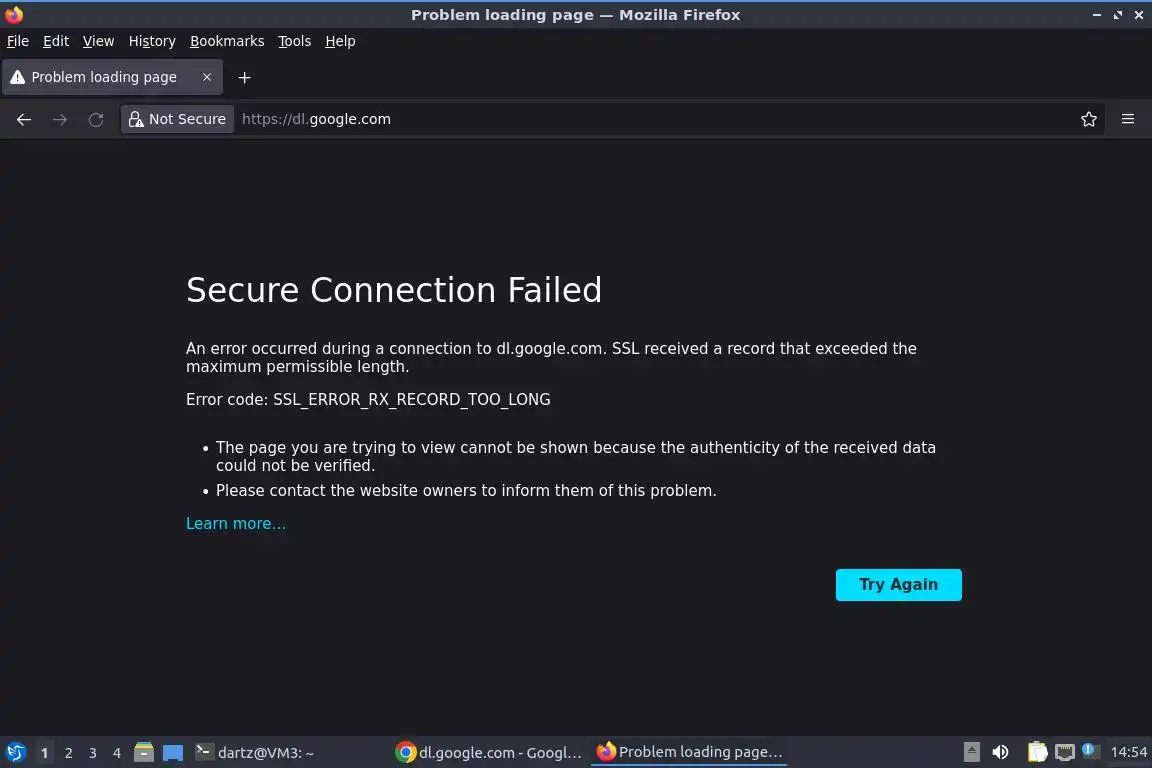
Task: Close the Problem loading page tab
Action: [207, 77]
